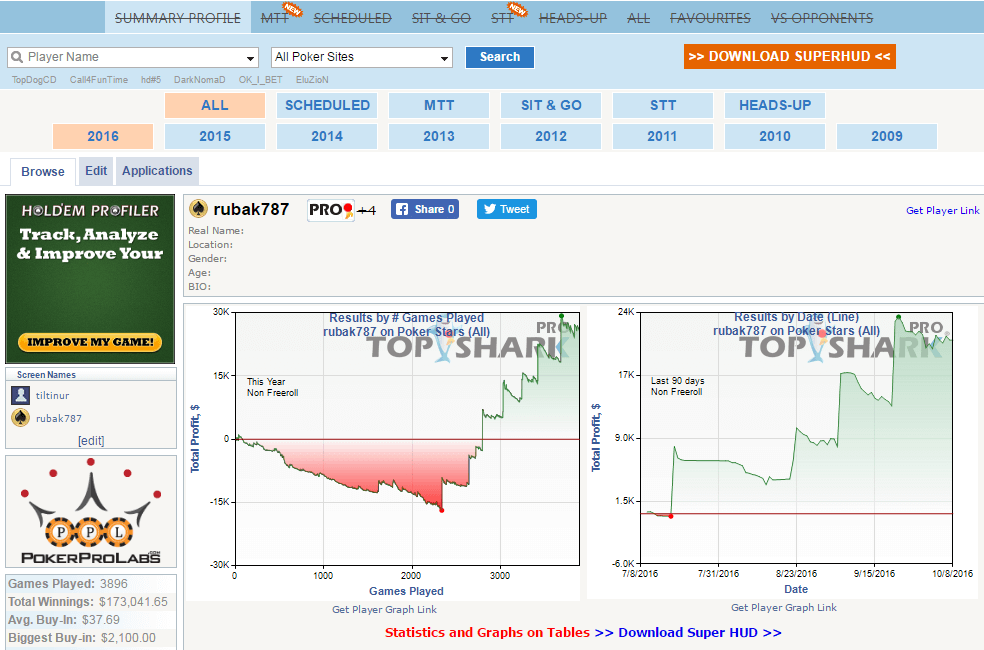Click the rubak787 spade icon in Screen Names
Screen dimensions: 984x650
coord(21,418)
